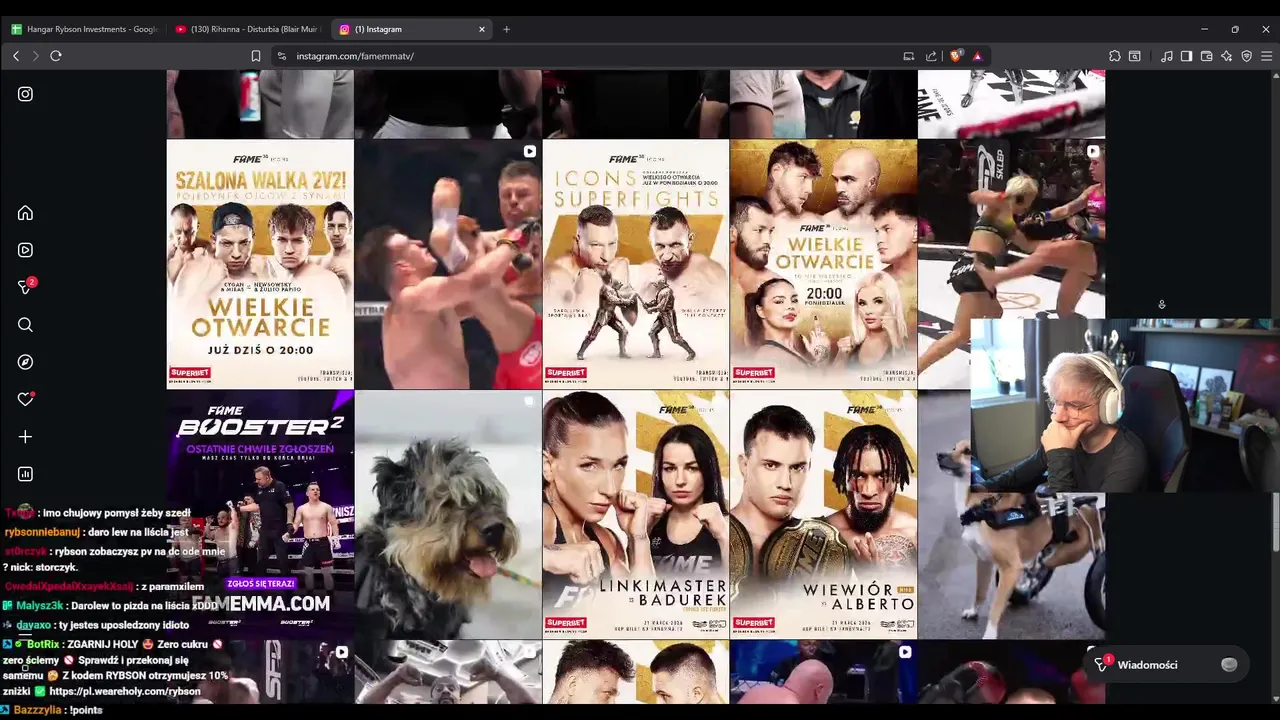The height and width of the screenshot is (720, 1280).
Task: Open the Szalona Walka 2v2 post
Action: pos(260,264)
